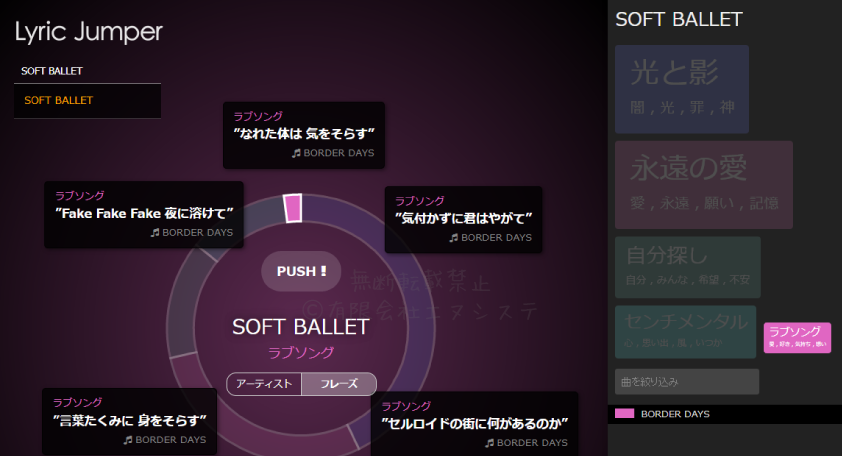
Task: Click music note icon on "セルロイドの街に" card
Action: coord(490,443)
